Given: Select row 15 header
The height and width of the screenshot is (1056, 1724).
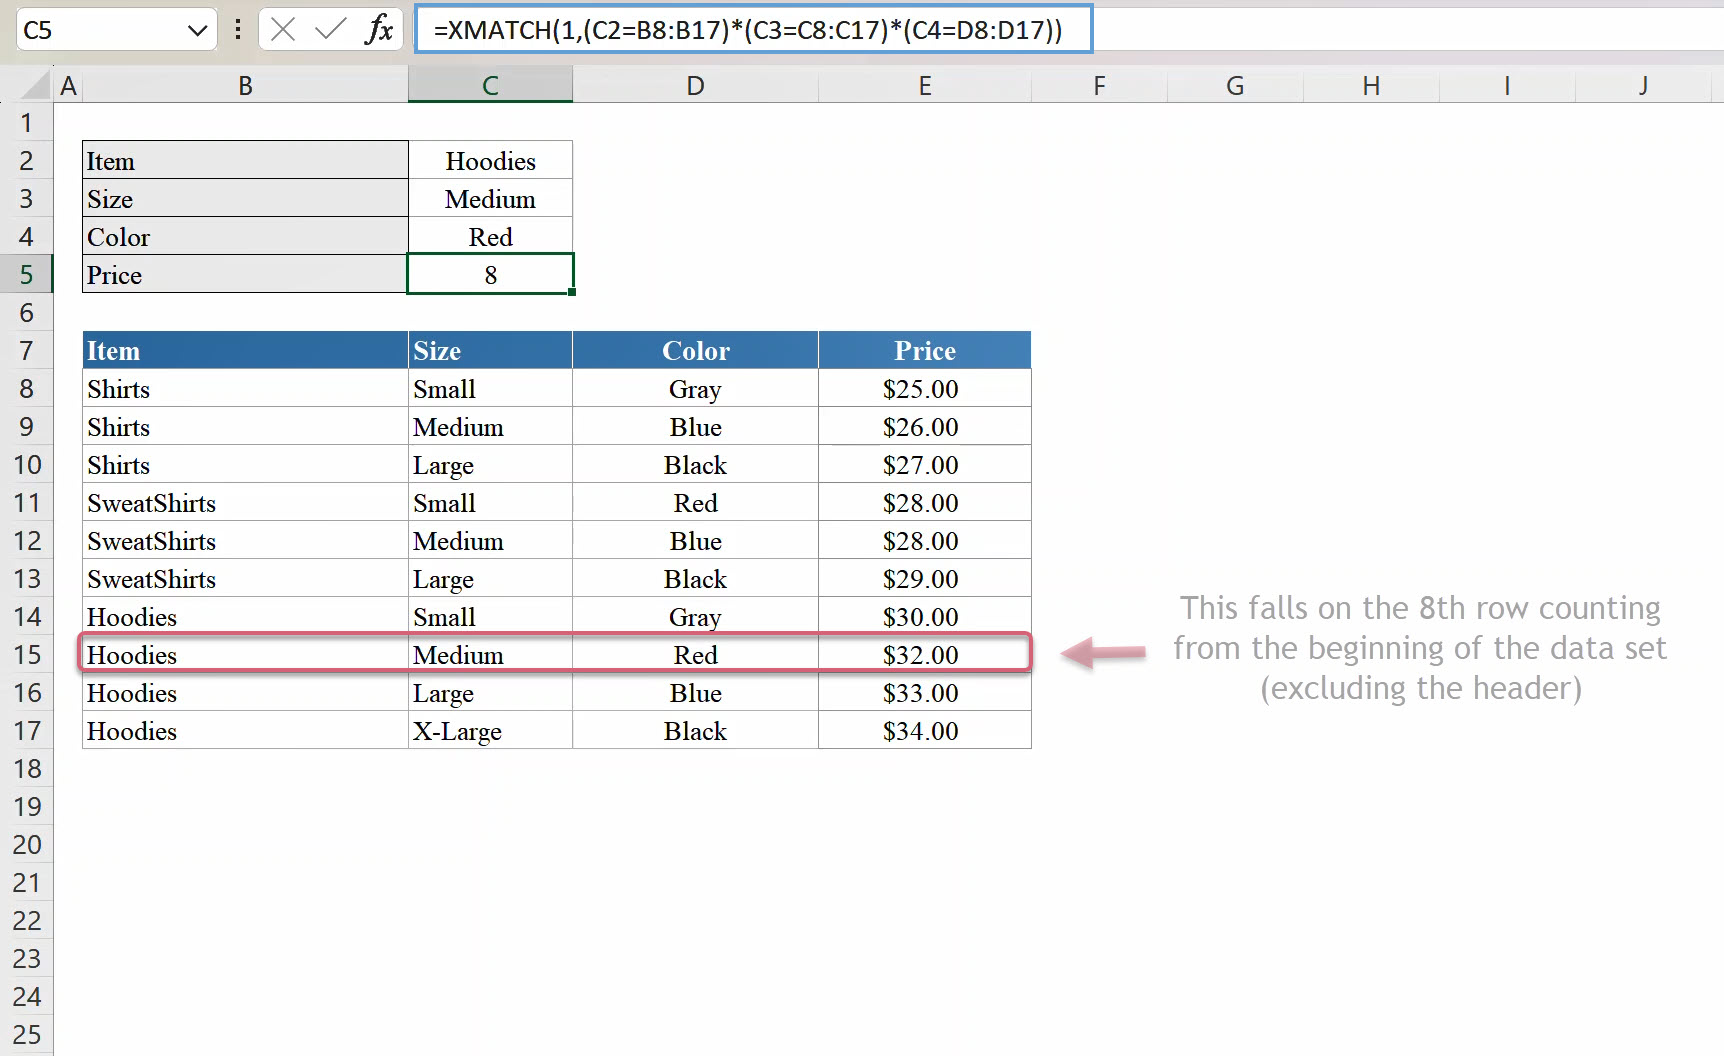Looking at the screenshot, I should (x=27, y=655).
